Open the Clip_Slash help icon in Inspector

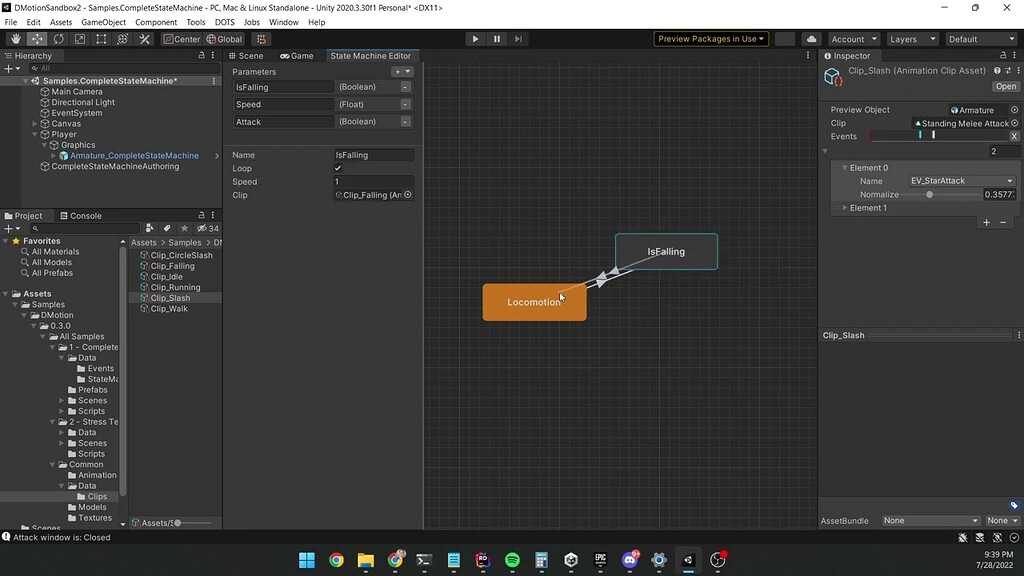click(996, 70)
